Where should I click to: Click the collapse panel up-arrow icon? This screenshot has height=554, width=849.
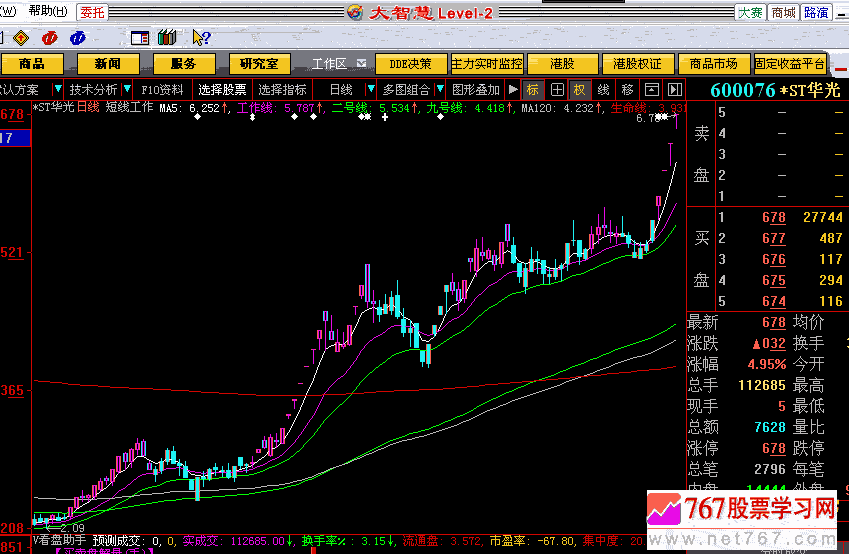pos(652,90)
